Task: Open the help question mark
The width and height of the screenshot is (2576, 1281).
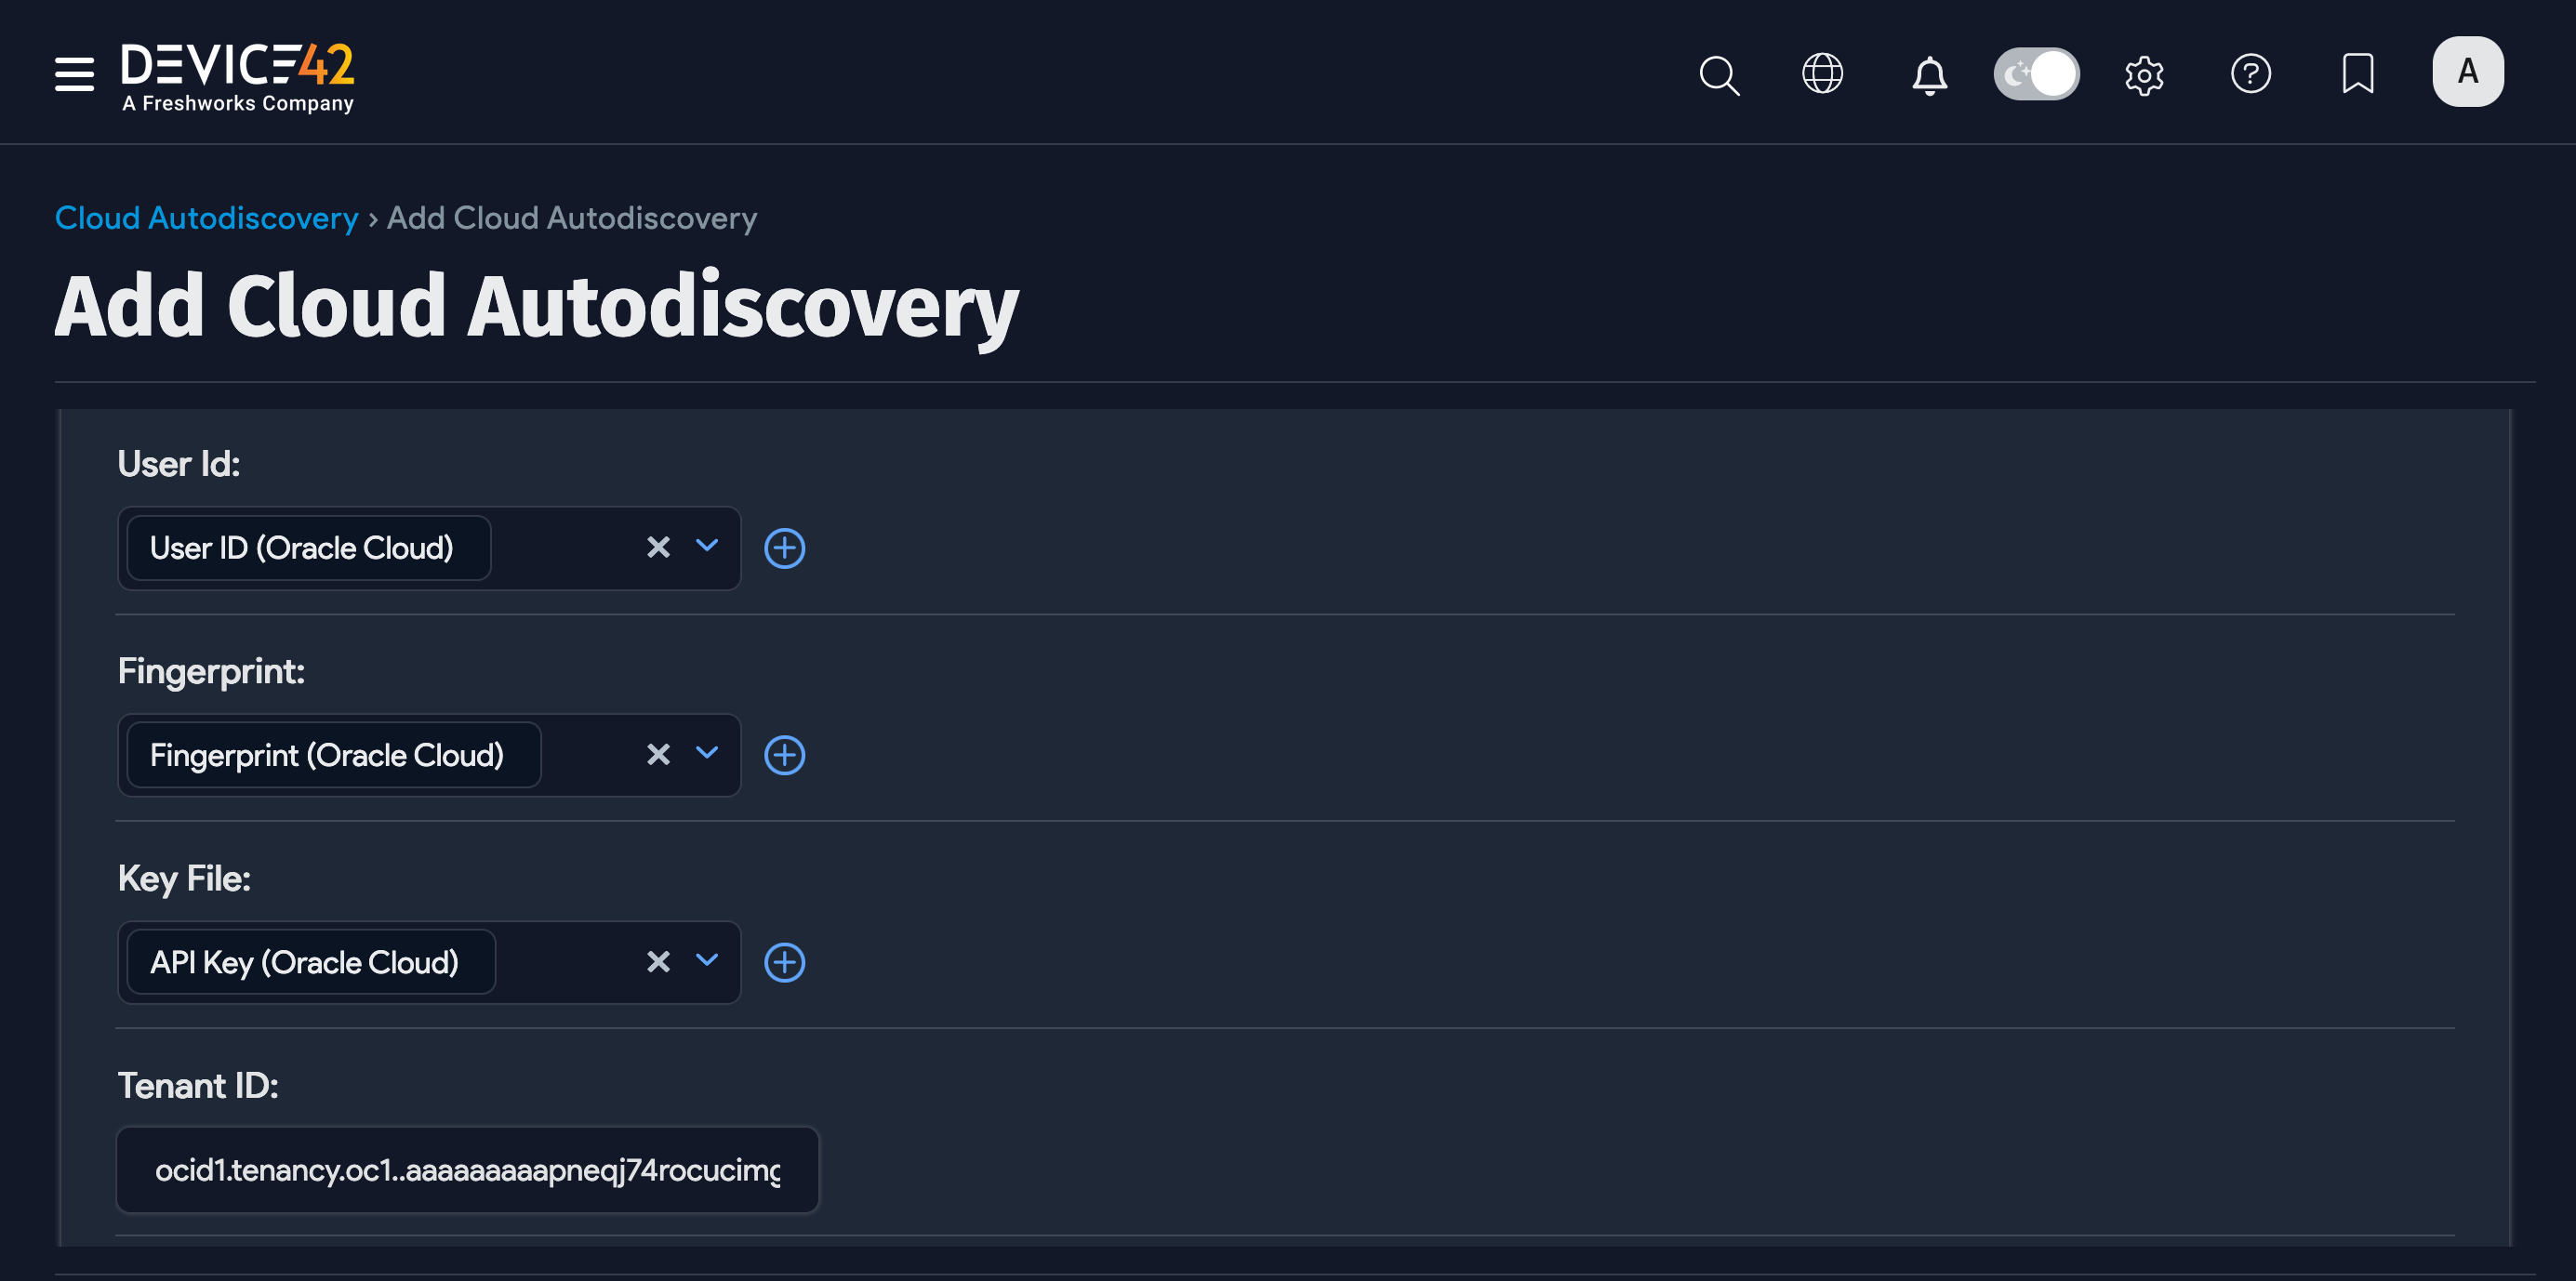Action: [2251, 73]
